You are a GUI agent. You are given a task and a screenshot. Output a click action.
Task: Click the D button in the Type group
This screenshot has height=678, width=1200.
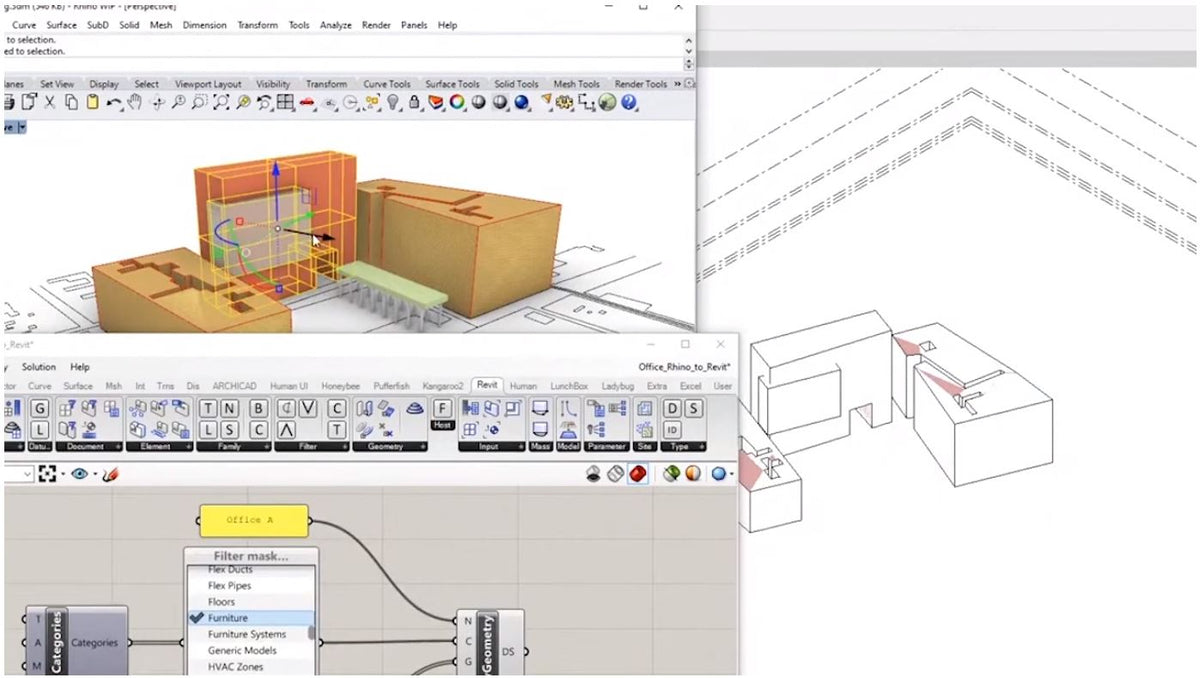pos(670,408)
